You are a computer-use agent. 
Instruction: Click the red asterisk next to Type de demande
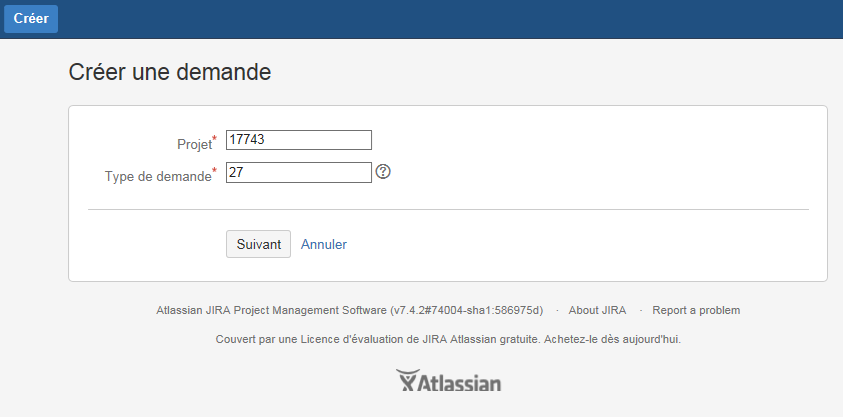tap(215, 171)
